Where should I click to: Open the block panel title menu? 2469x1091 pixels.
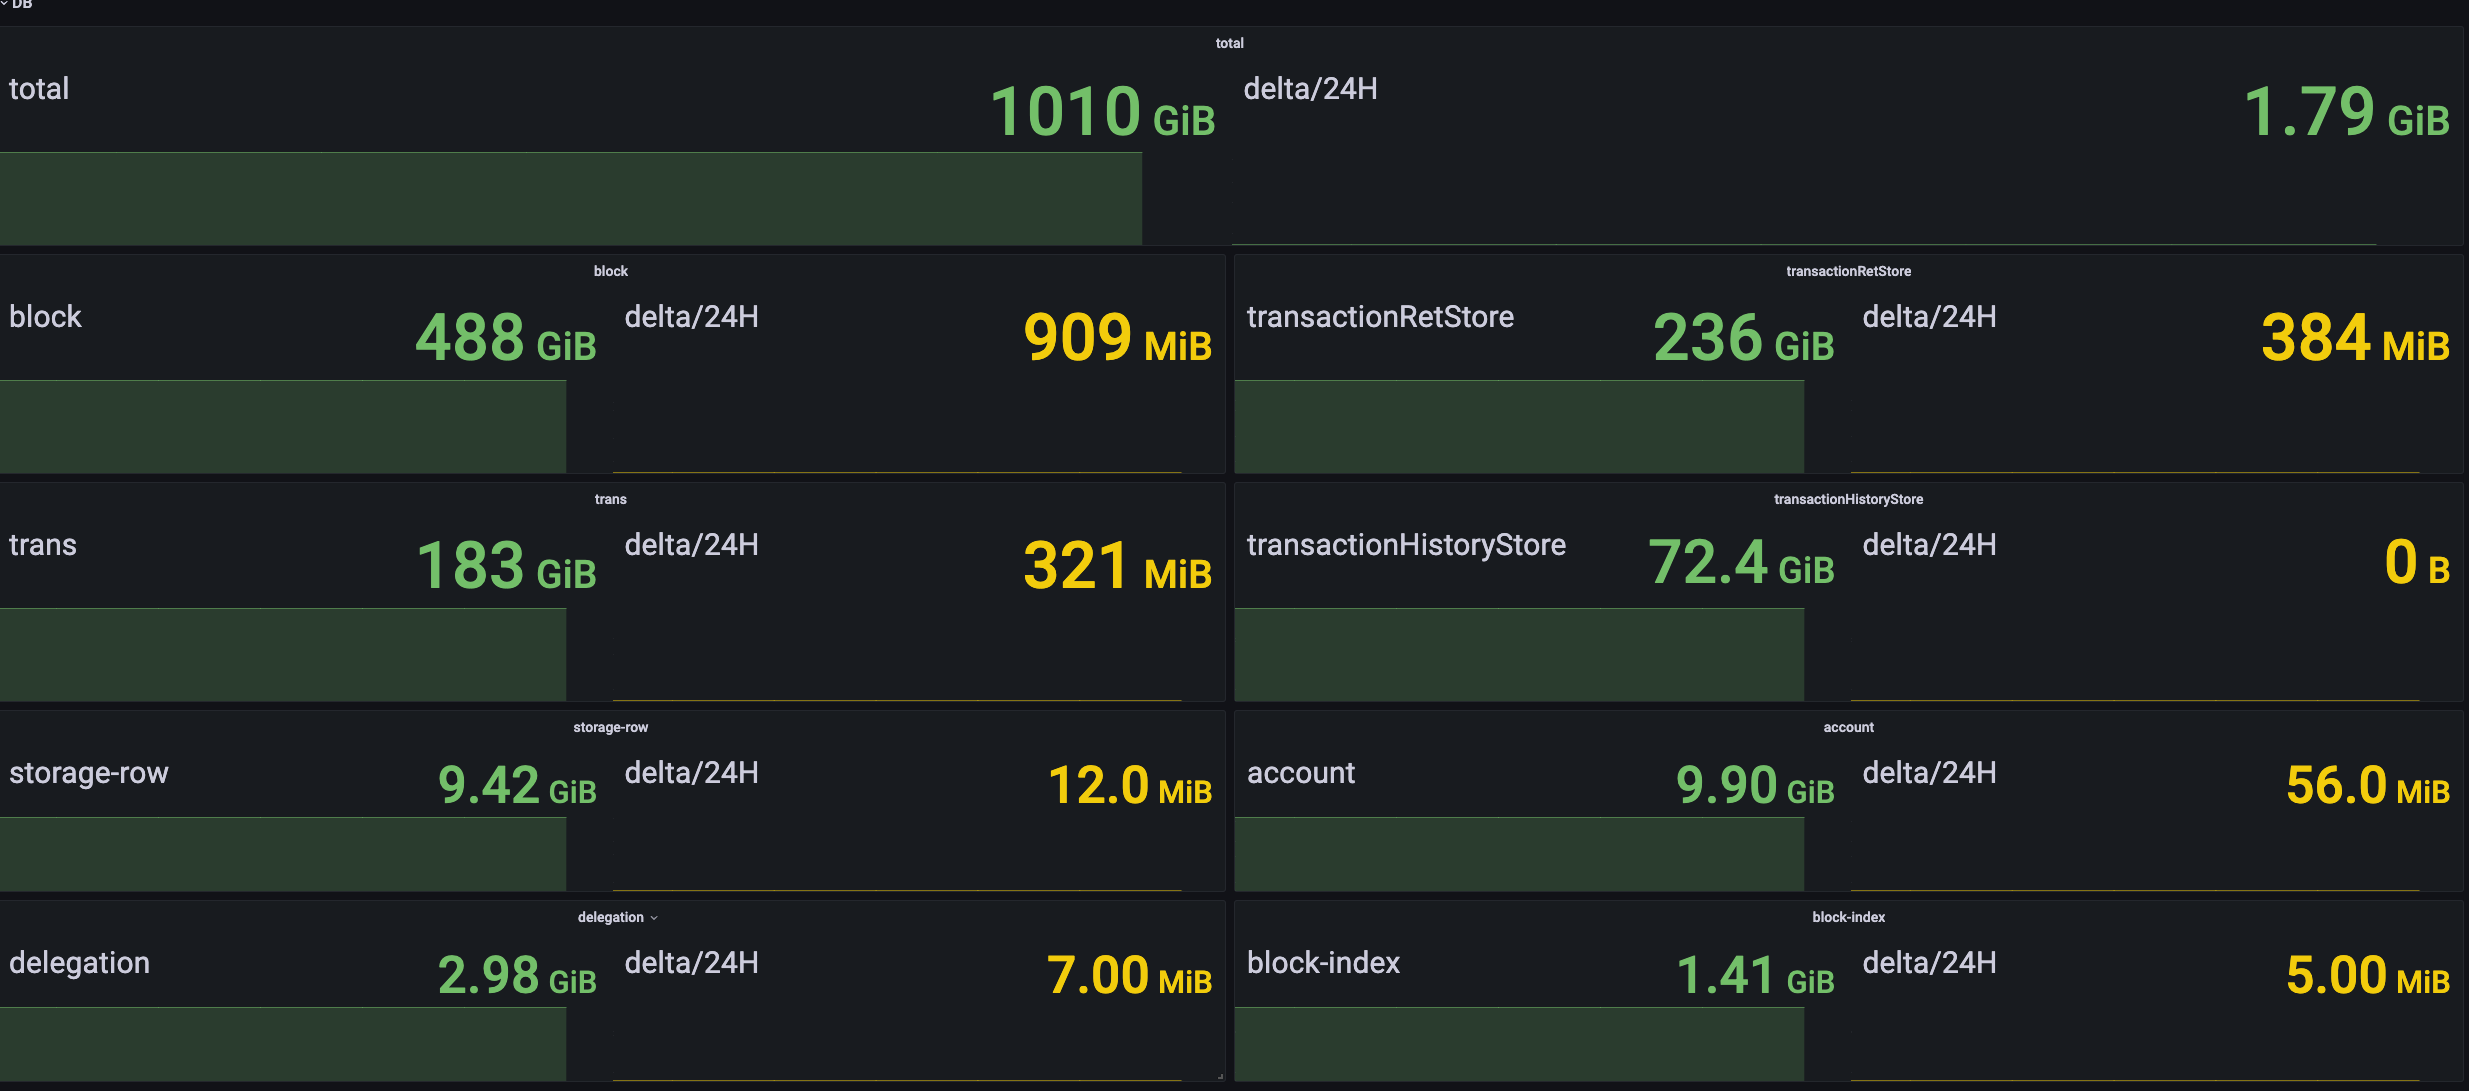[610, 271]
